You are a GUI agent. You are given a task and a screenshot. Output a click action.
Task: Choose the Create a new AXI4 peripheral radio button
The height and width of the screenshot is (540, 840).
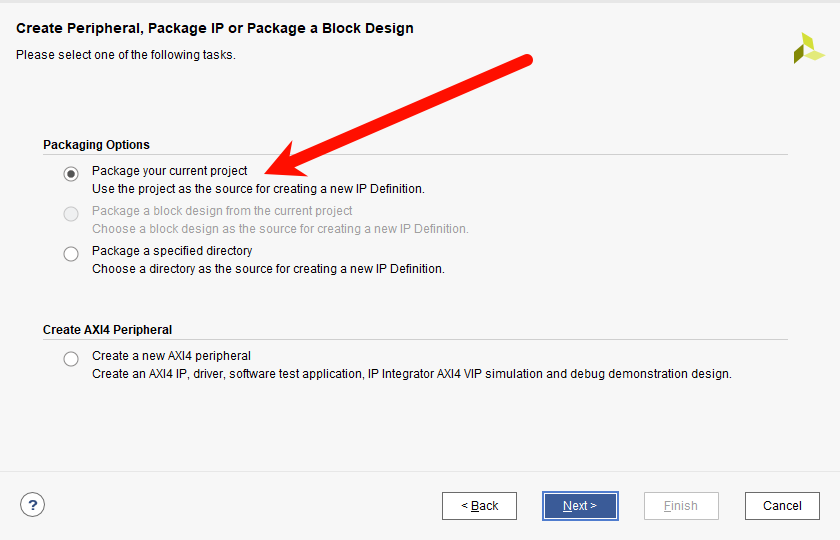point(71,358)
